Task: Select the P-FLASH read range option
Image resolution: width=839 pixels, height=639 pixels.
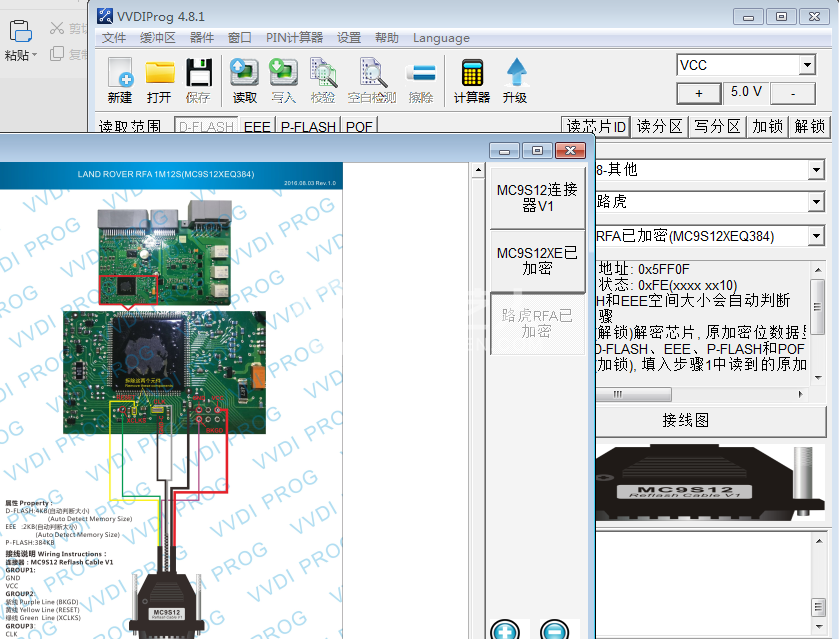Action: (x=308, y=126)
